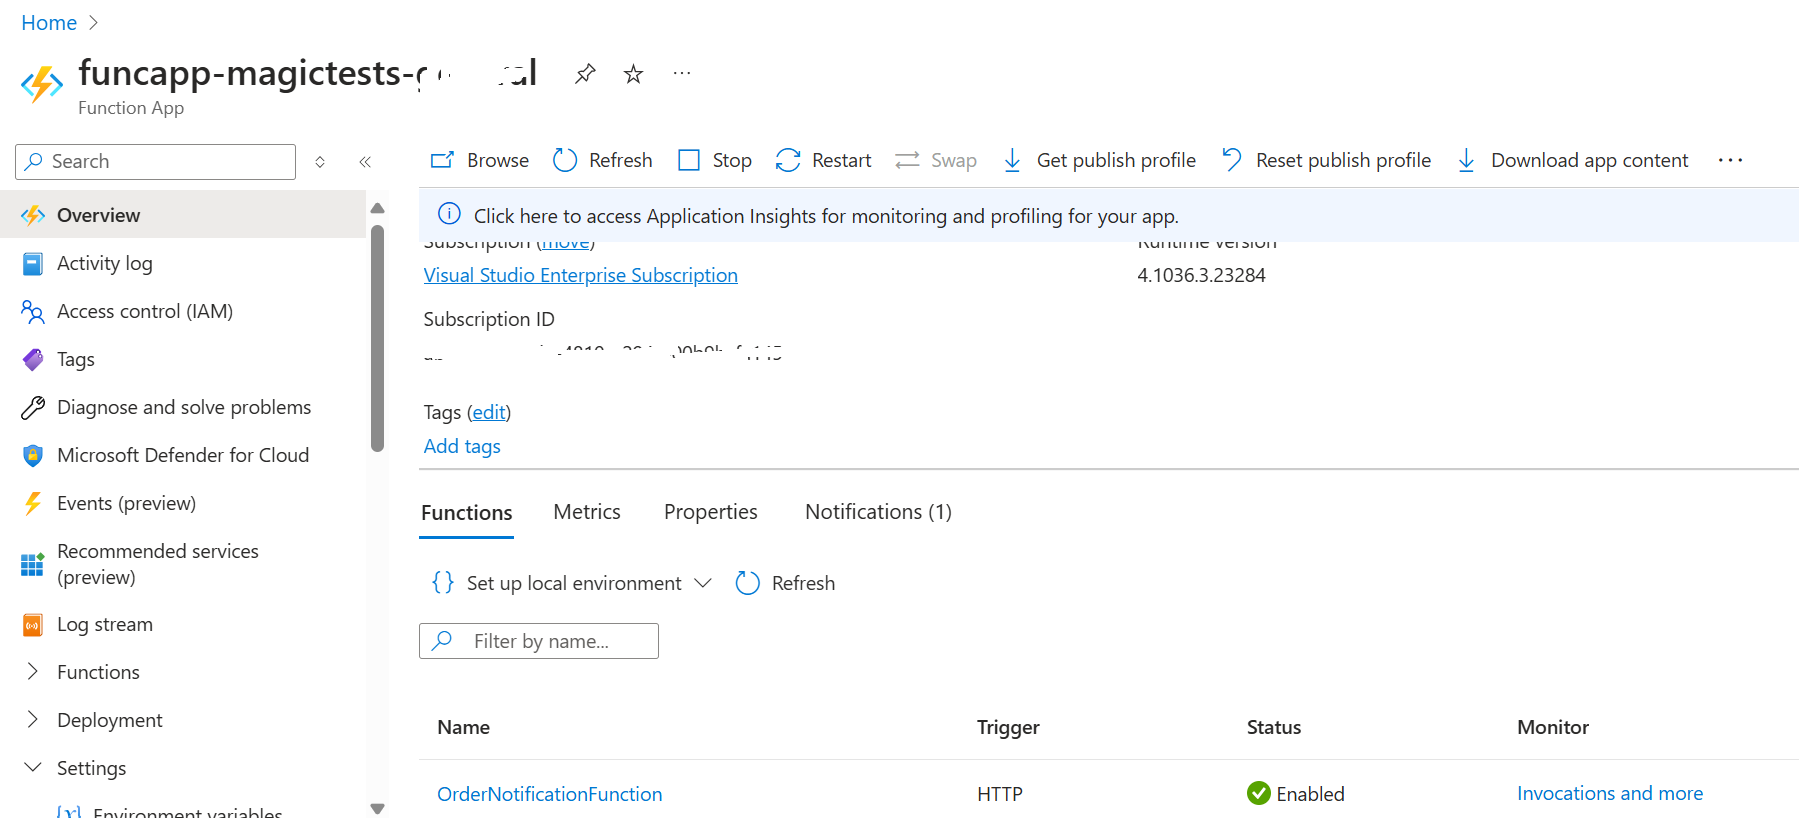
Task: Pin the function app to dashboard
Action: point(585,73)
